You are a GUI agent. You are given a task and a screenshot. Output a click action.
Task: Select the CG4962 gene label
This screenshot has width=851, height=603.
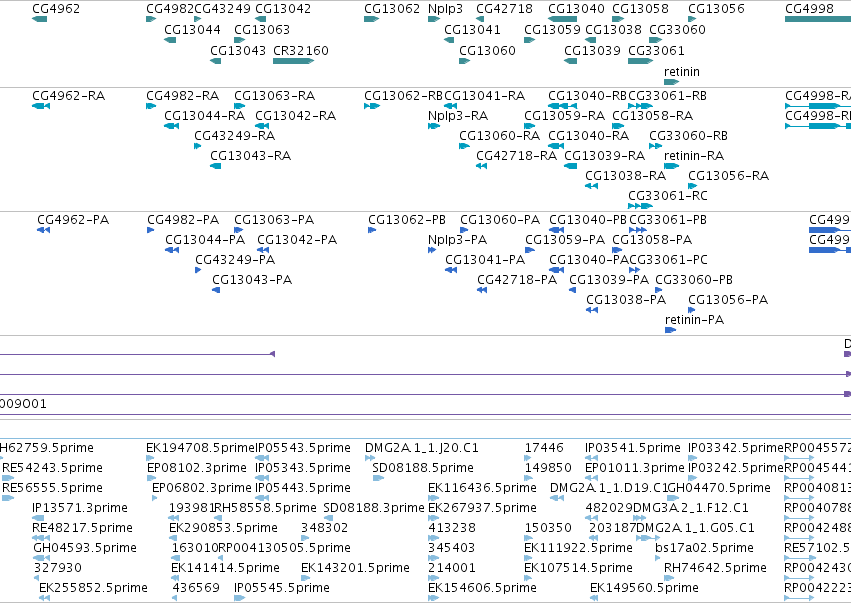coord(56,9)
